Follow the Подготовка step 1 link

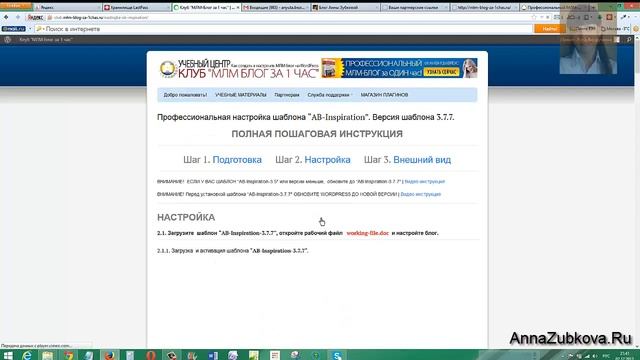[237, 160]
